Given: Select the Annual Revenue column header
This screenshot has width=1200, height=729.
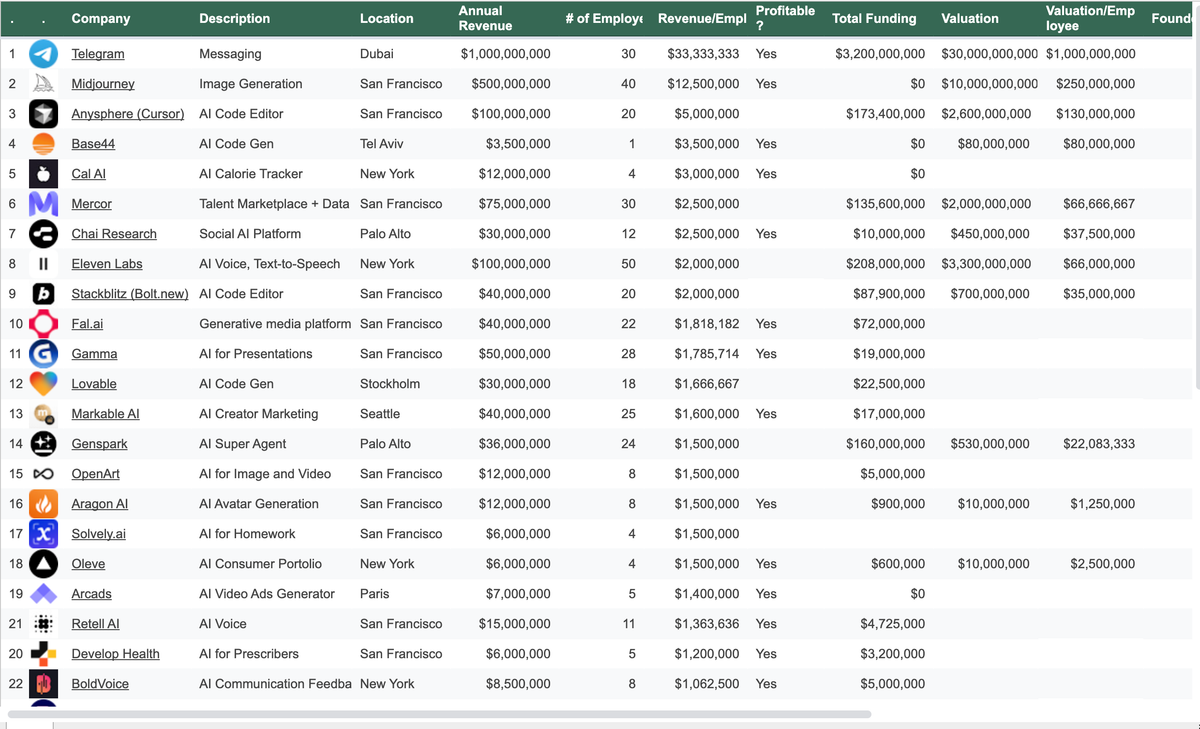Looking at the screenshot, I should 485,18.
